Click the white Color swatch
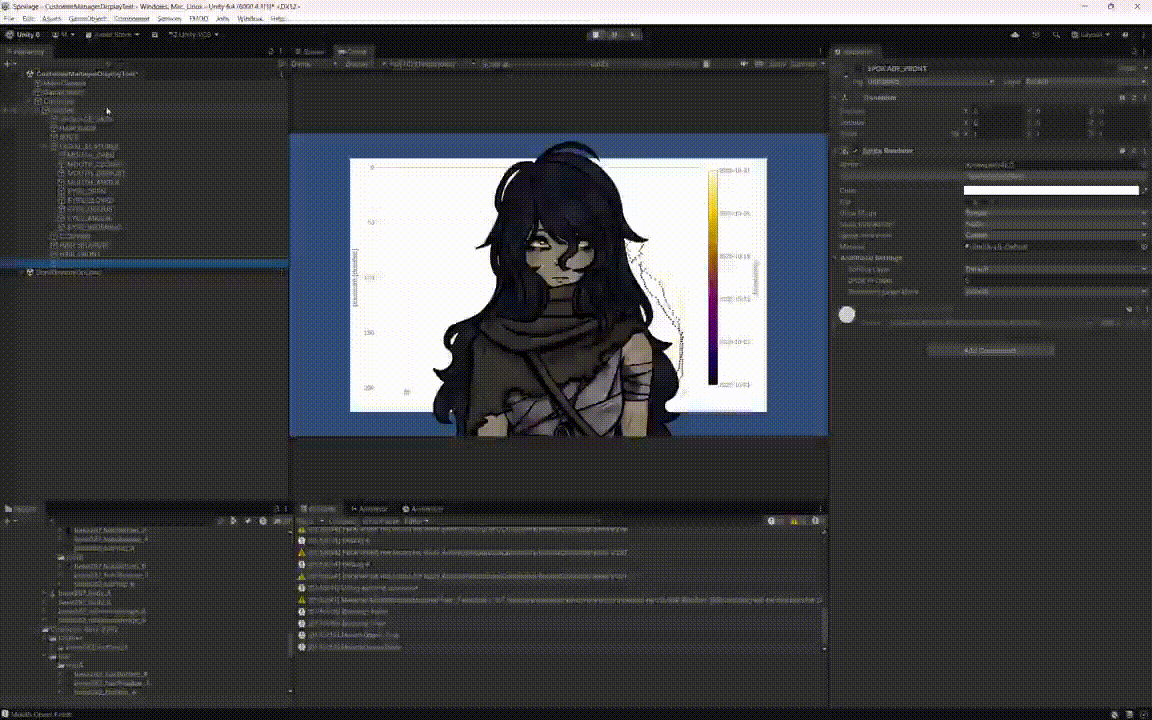Viewport: 1152px width, 720px height. pyautogui.click(x=1051, y=190)
